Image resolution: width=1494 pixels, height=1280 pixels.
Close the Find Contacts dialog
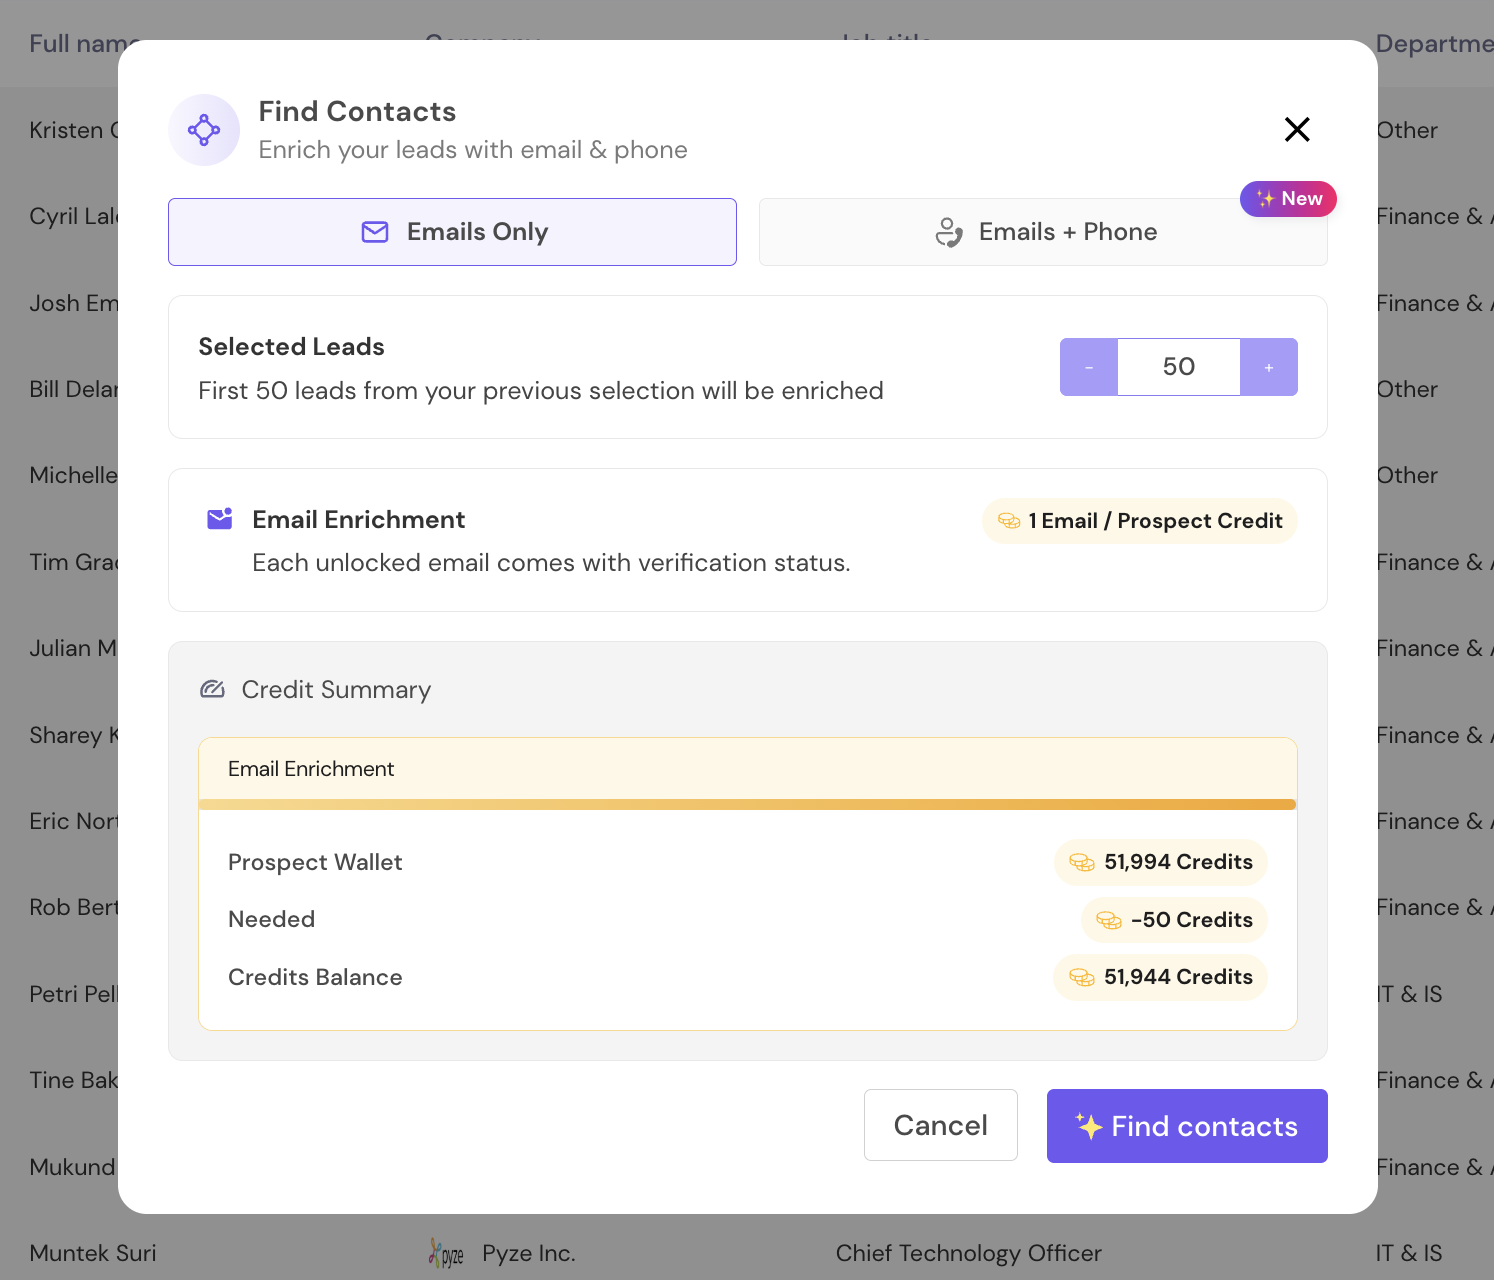pos(1297,129)
